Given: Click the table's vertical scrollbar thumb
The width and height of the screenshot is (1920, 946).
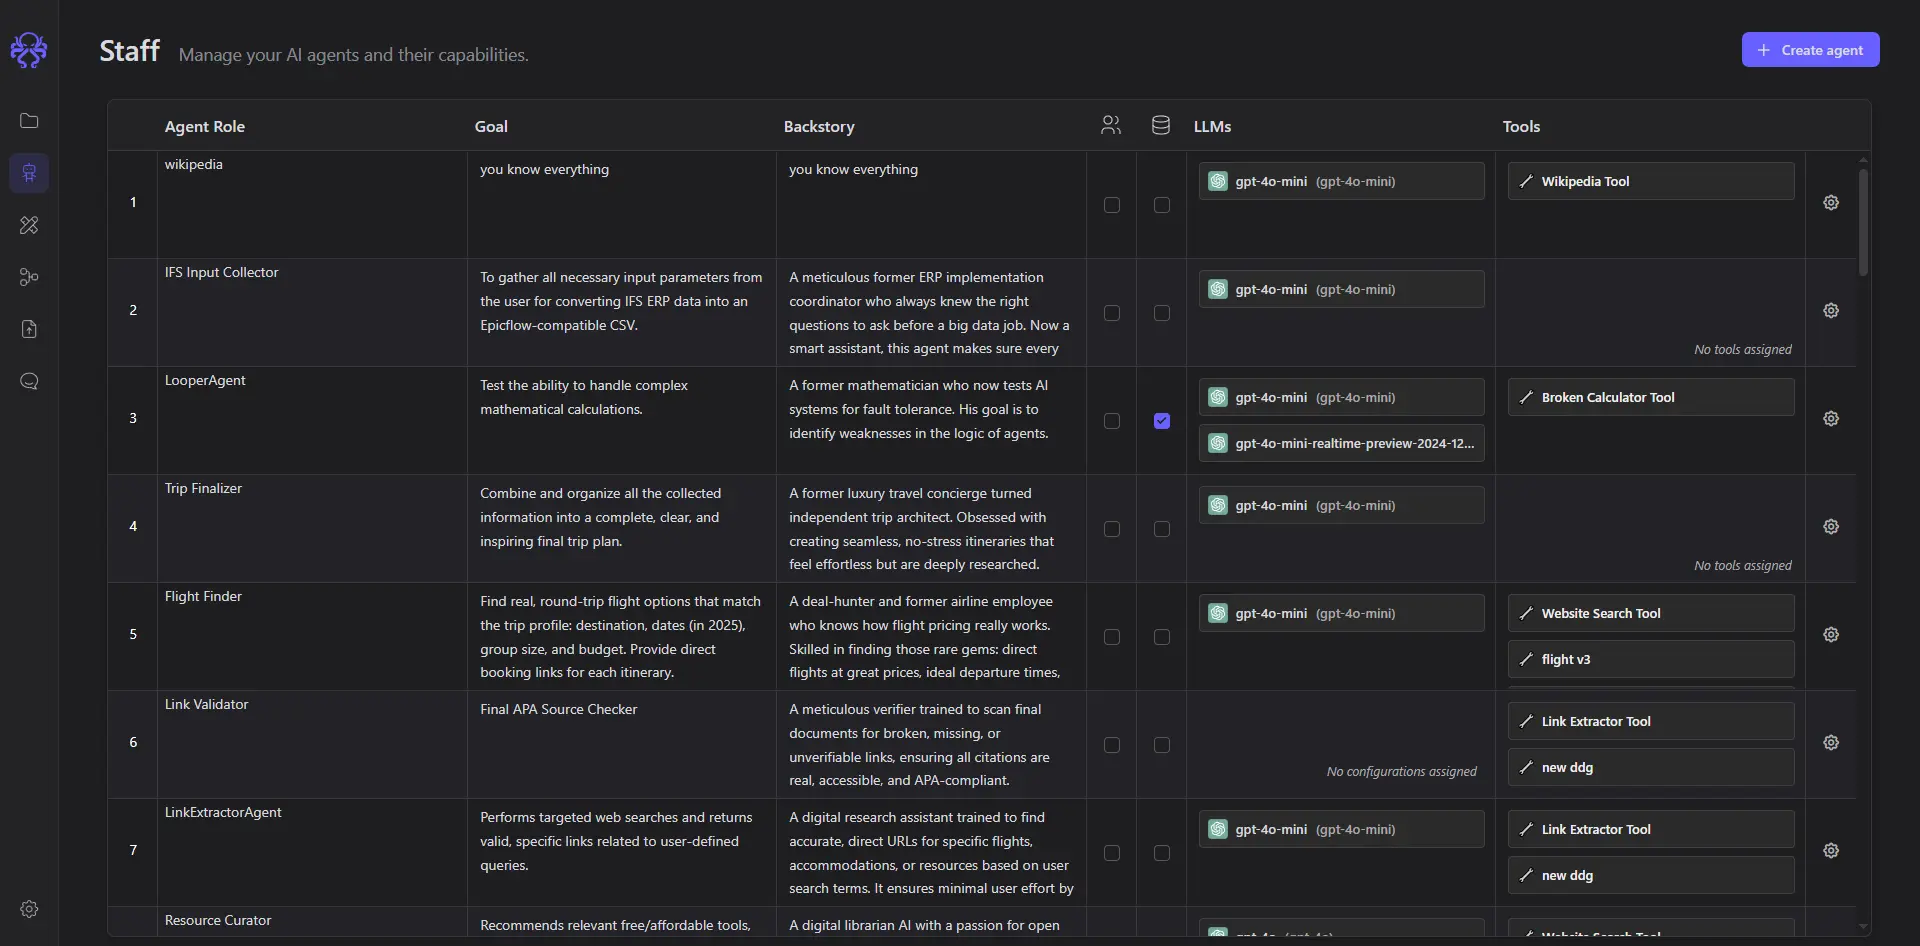Looking at the screenshot, I should [1863, 222].
